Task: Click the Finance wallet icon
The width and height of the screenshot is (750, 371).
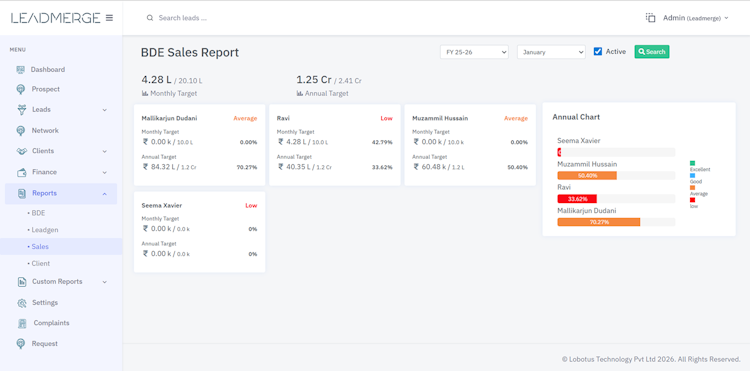Action: tap(22, 172)
